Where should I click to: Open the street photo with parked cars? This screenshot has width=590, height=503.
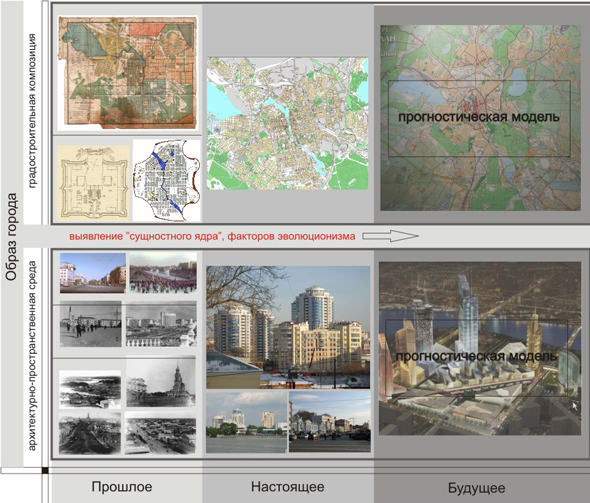pos(330,421)
